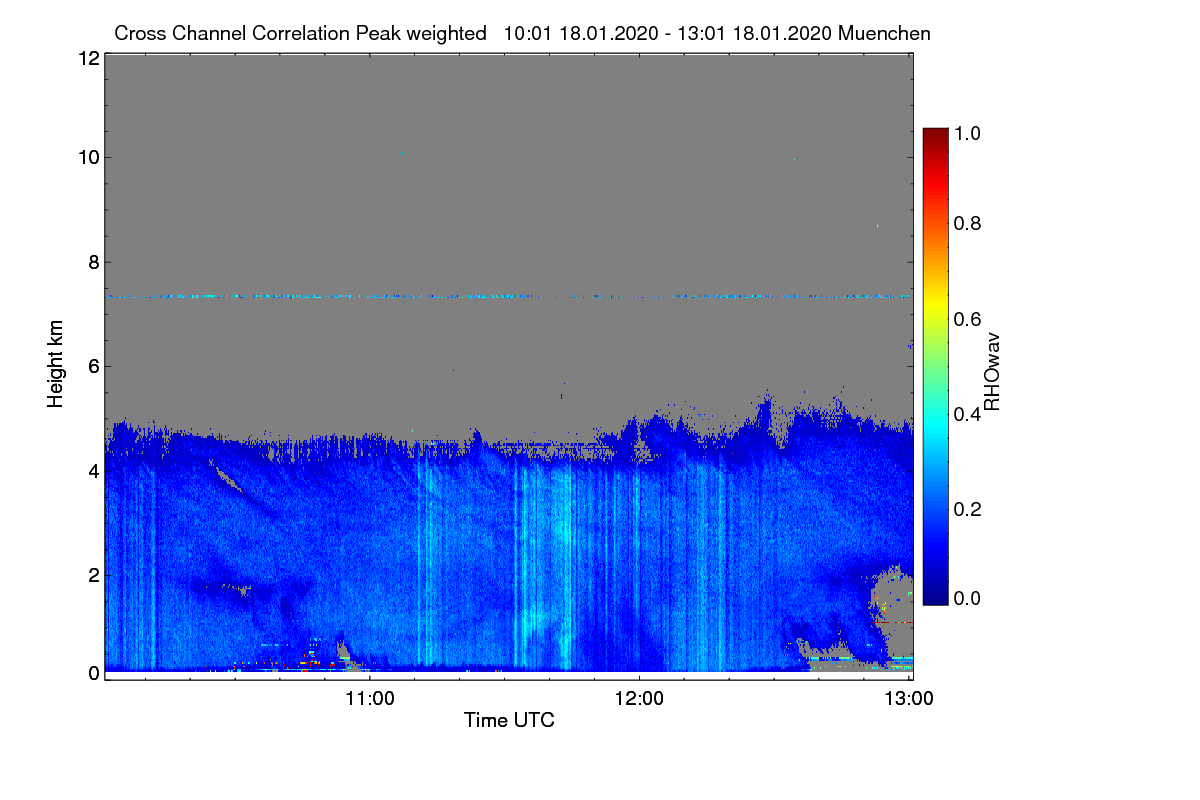Click the colorbar tick label 0.6

pyautogui.click(x=968, y=318)
